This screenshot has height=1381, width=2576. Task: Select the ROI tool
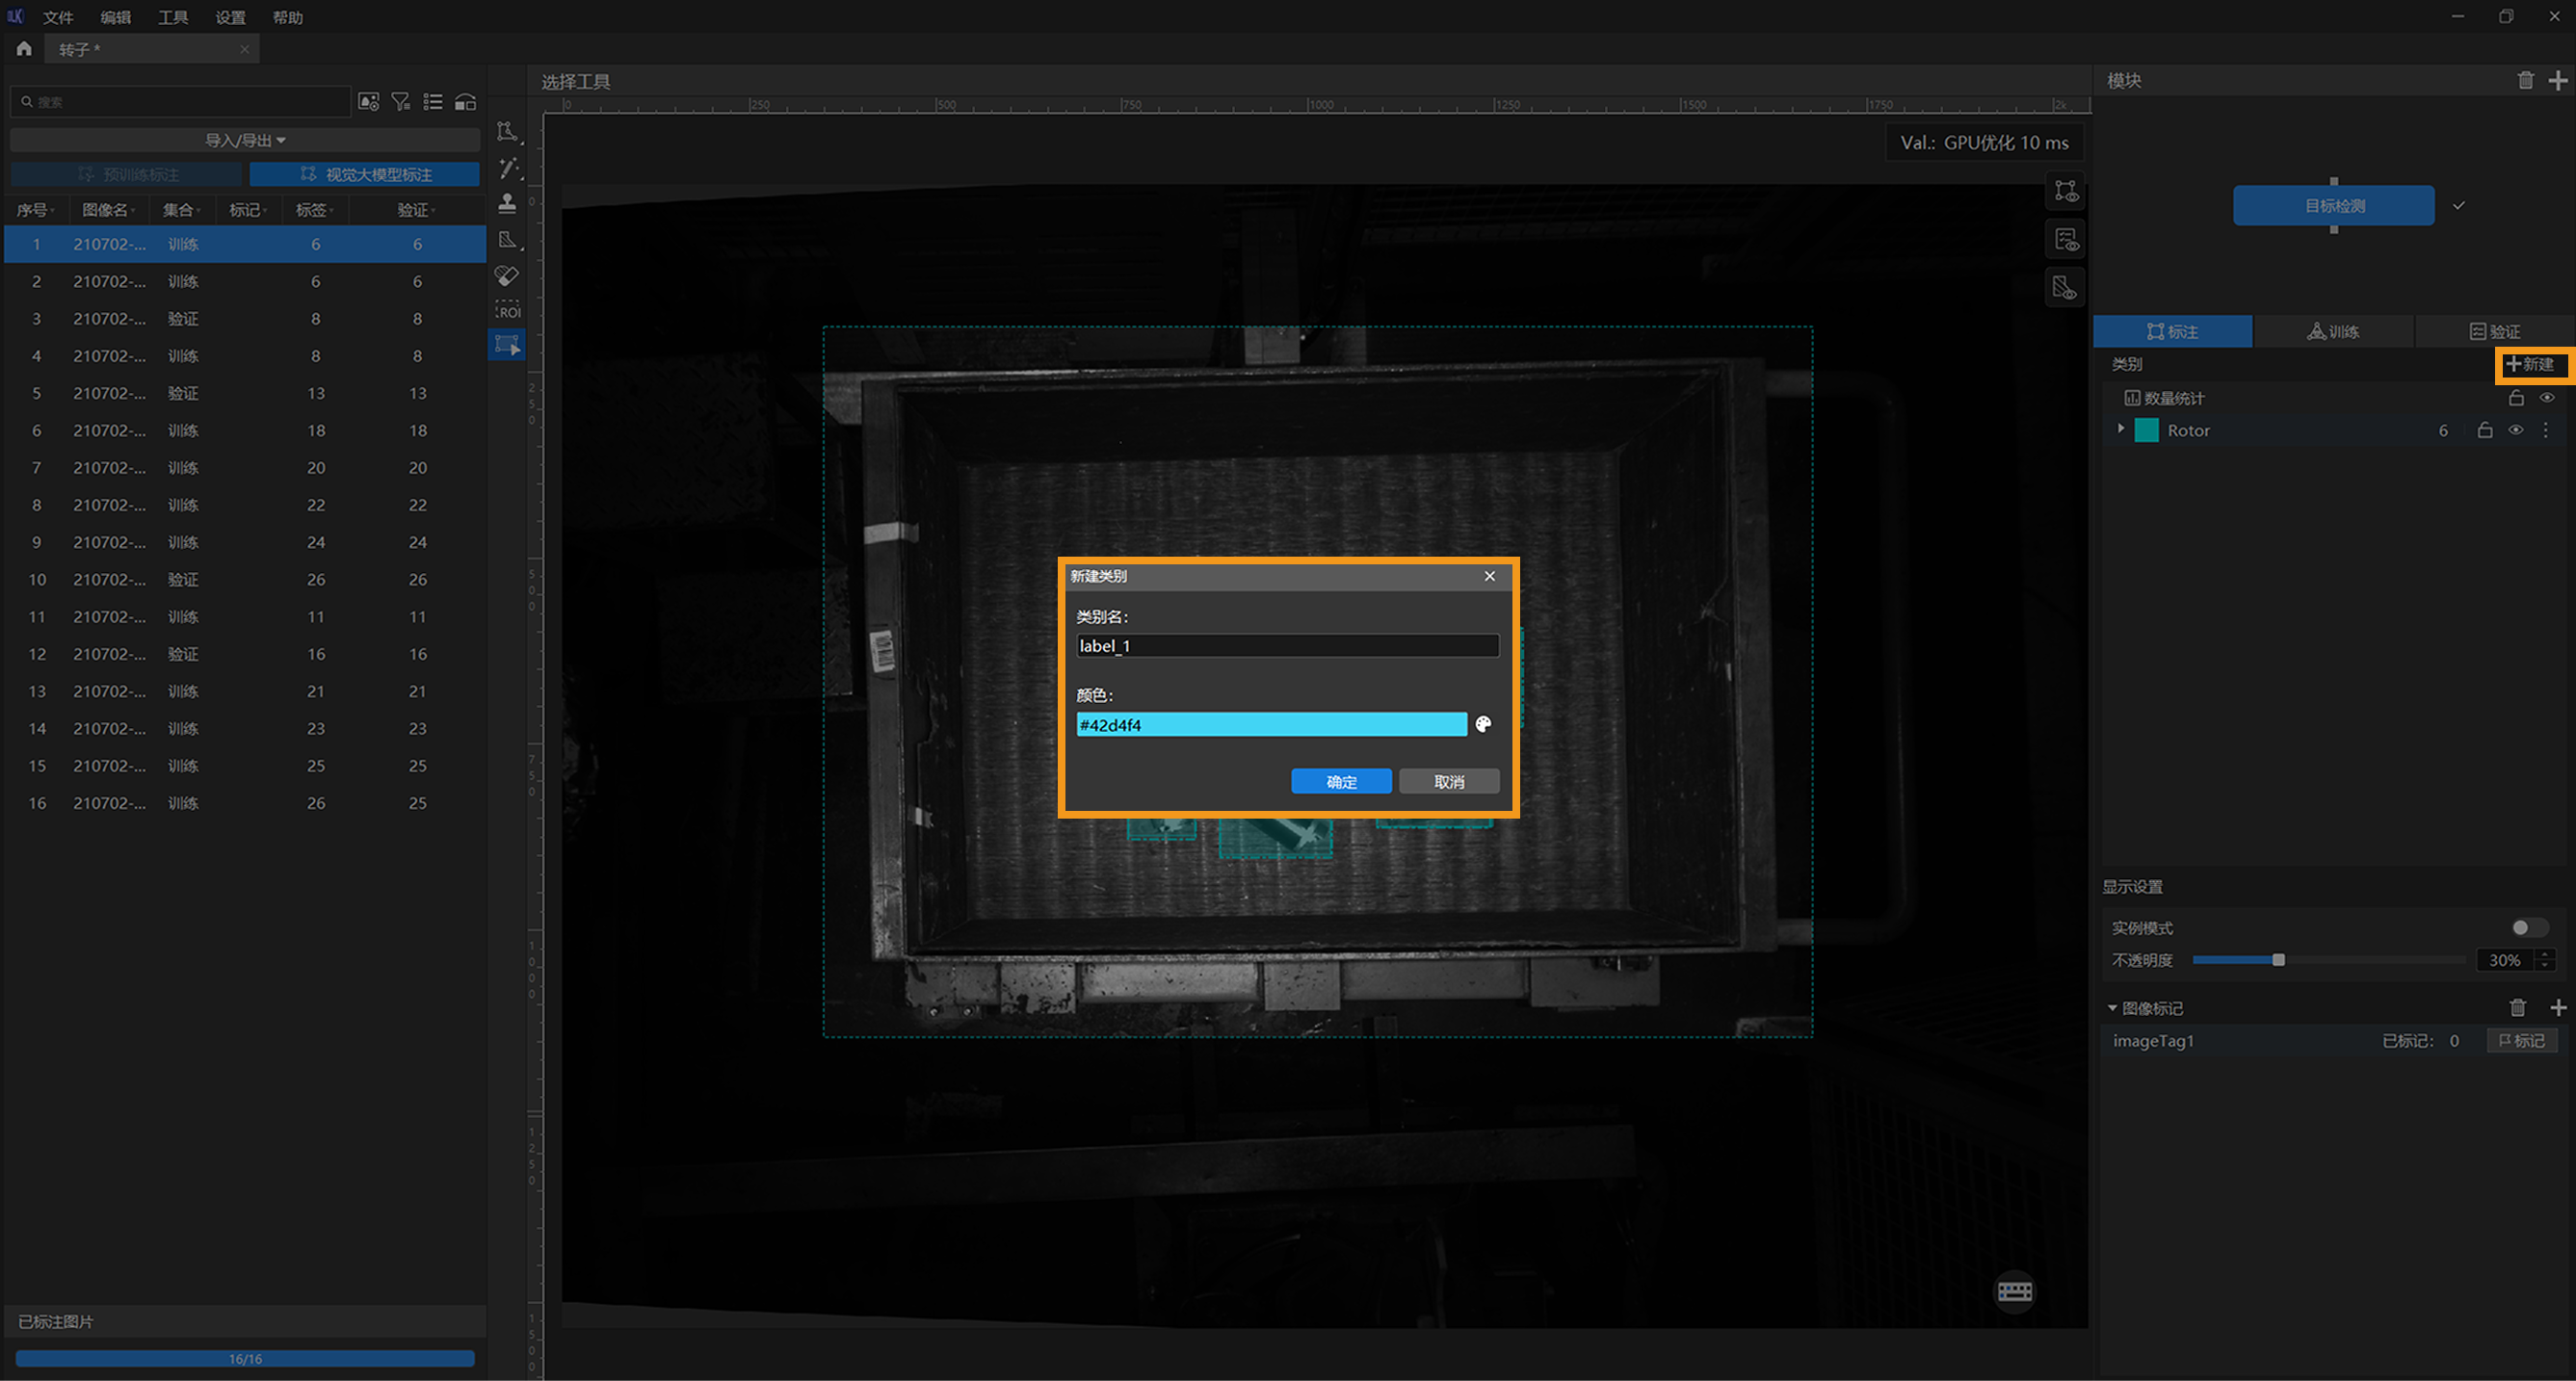[507, 310]
